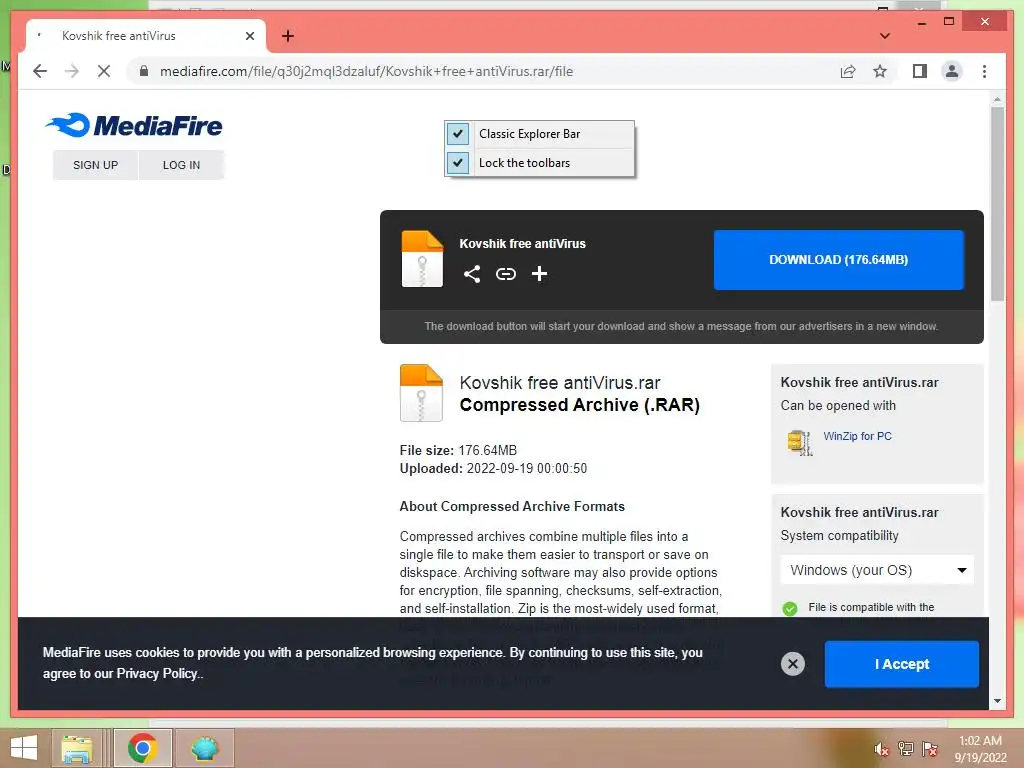This screenshot has height=768, width=1024.
Task: Click DOWNLOAD (176.64MB) button
Action: pyautogui.click(x=839, y=260)
